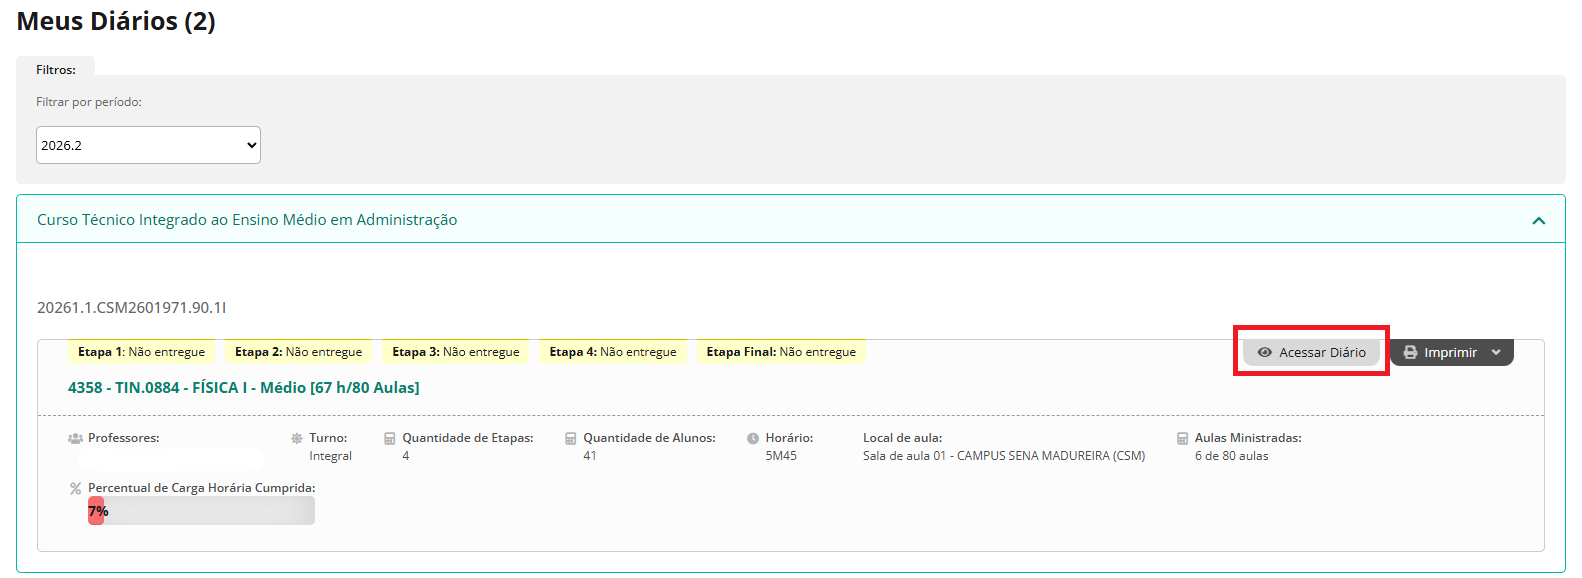This screenshot has height=578, width=1582.
Task: Click the class code 20261.1.CSM2601971.90.1I
Action: pyautogui.click(x=132, y=308)
